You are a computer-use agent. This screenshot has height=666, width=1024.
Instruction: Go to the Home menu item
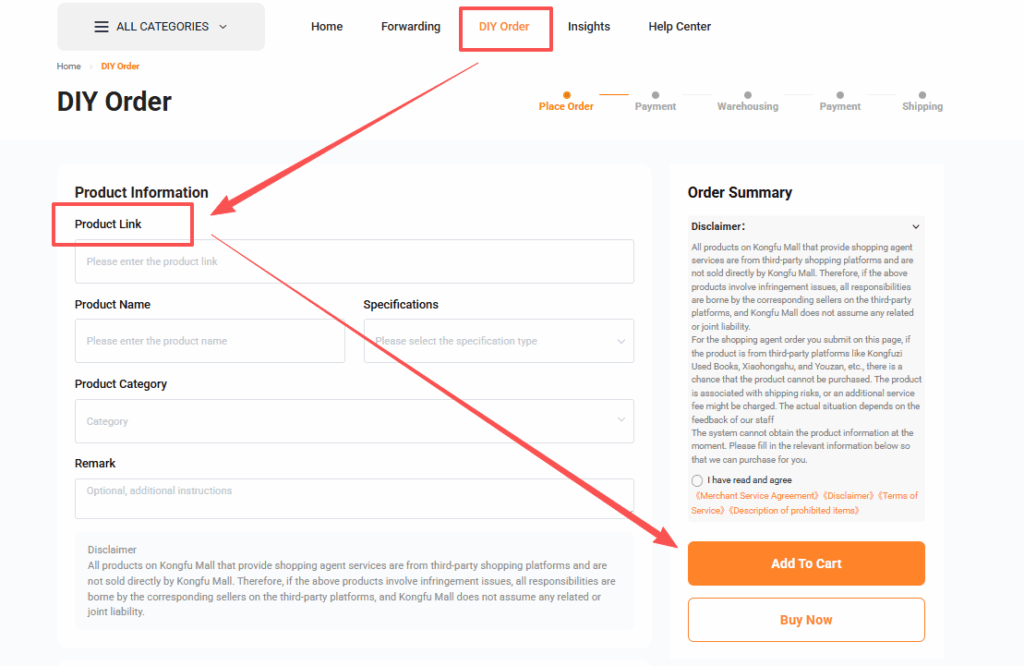(327, 27)
